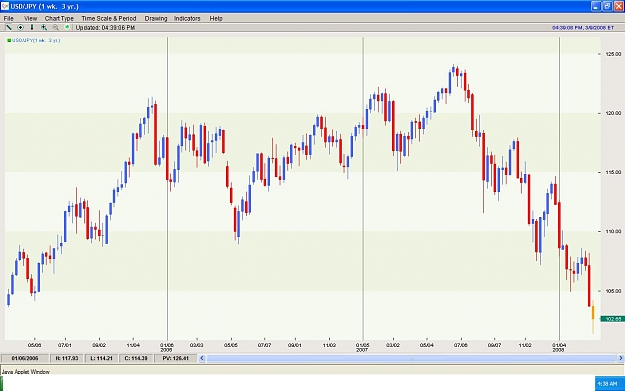
Task: Minimize the USD/JPY chart window
Action: (596, 6)
